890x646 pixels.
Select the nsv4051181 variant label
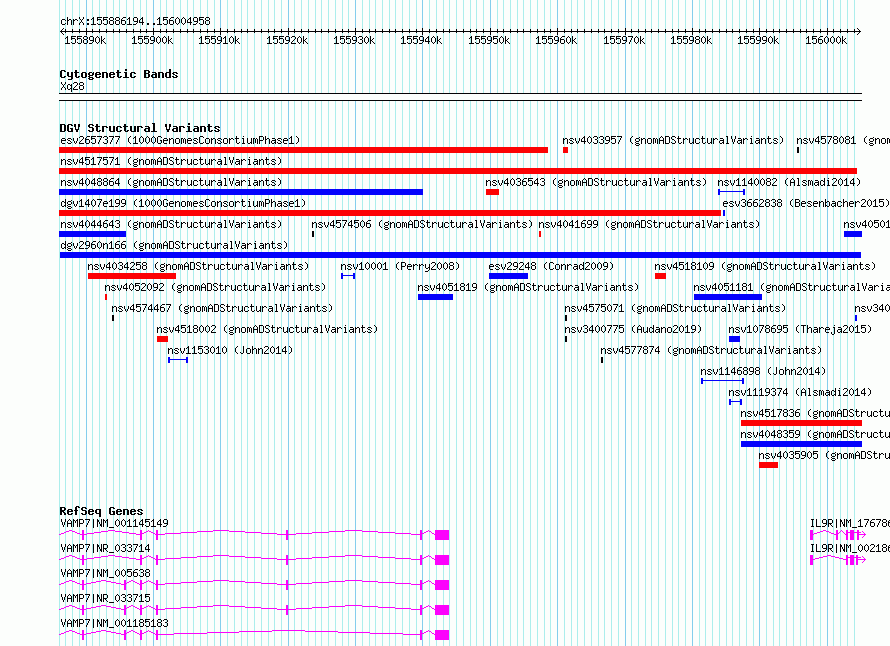click(791, 287)
